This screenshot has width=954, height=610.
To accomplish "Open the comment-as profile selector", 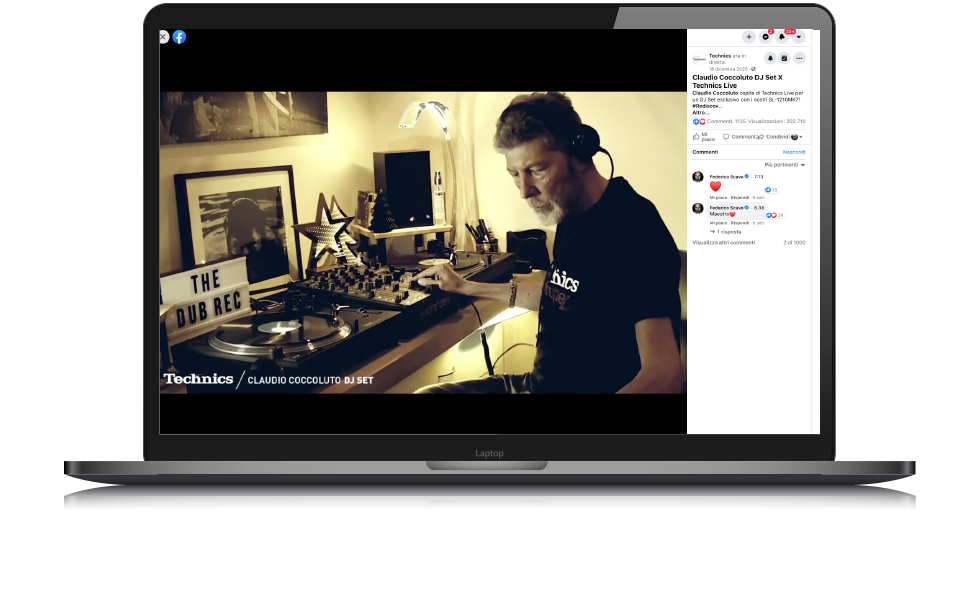I will 796,137.
